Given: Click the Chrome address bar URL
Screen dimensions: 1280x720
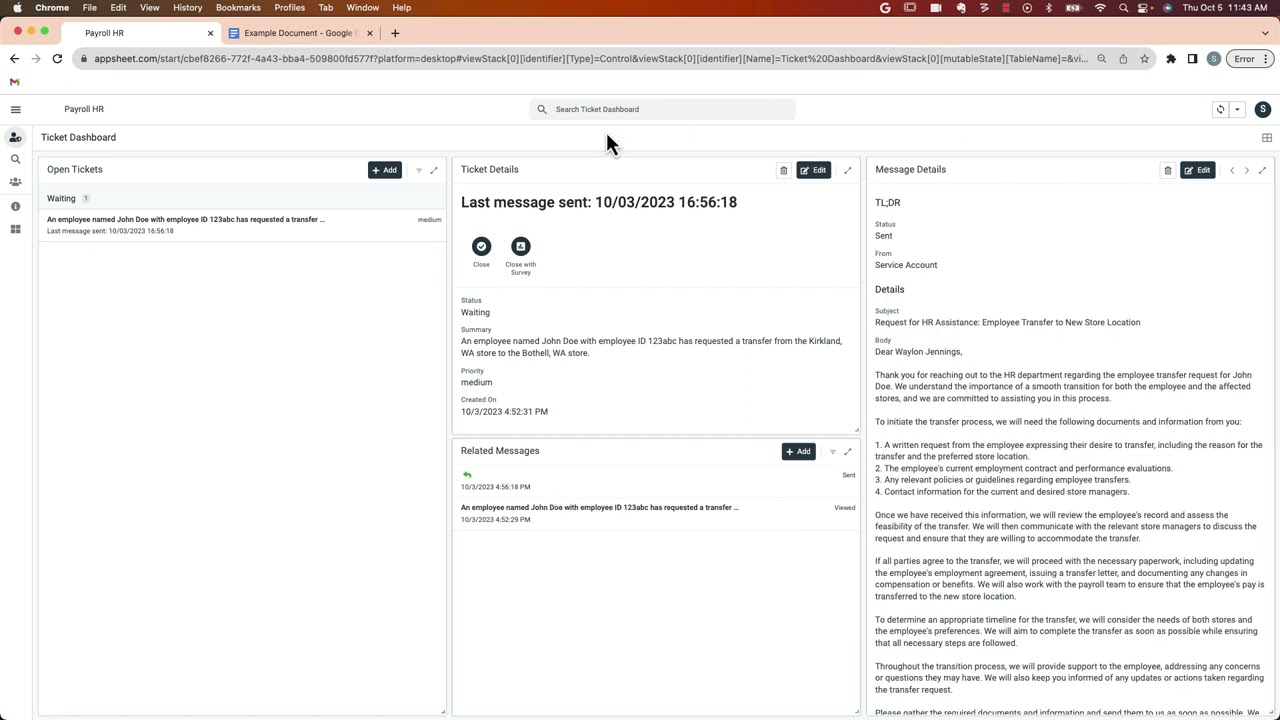Looking at the screenshot, I should tap(590, 59).
